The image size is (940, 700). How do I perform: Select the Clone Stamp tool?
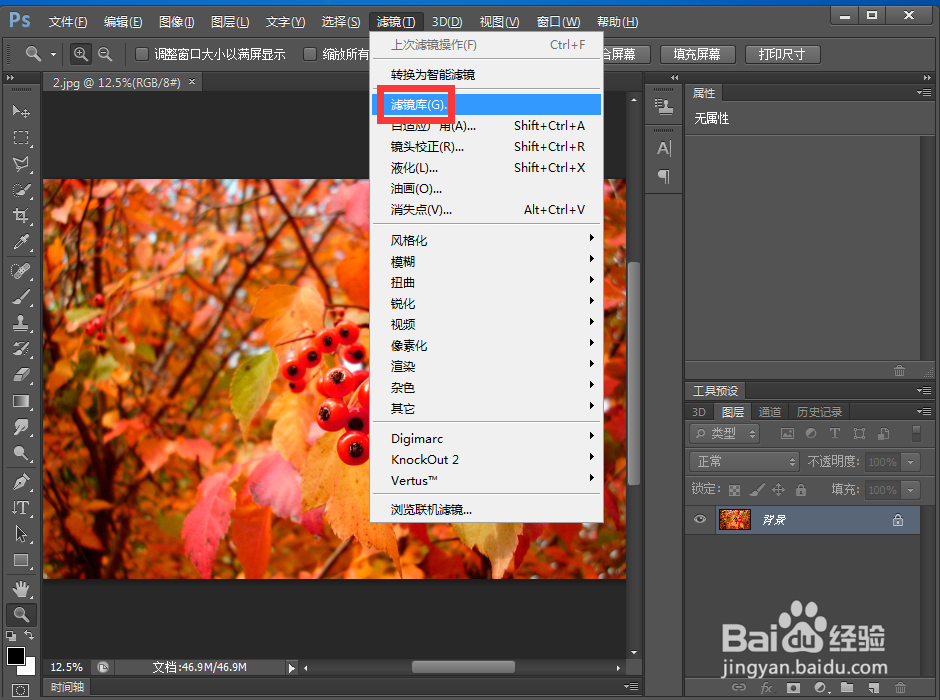pyautogui.click(x=21, y=323)
